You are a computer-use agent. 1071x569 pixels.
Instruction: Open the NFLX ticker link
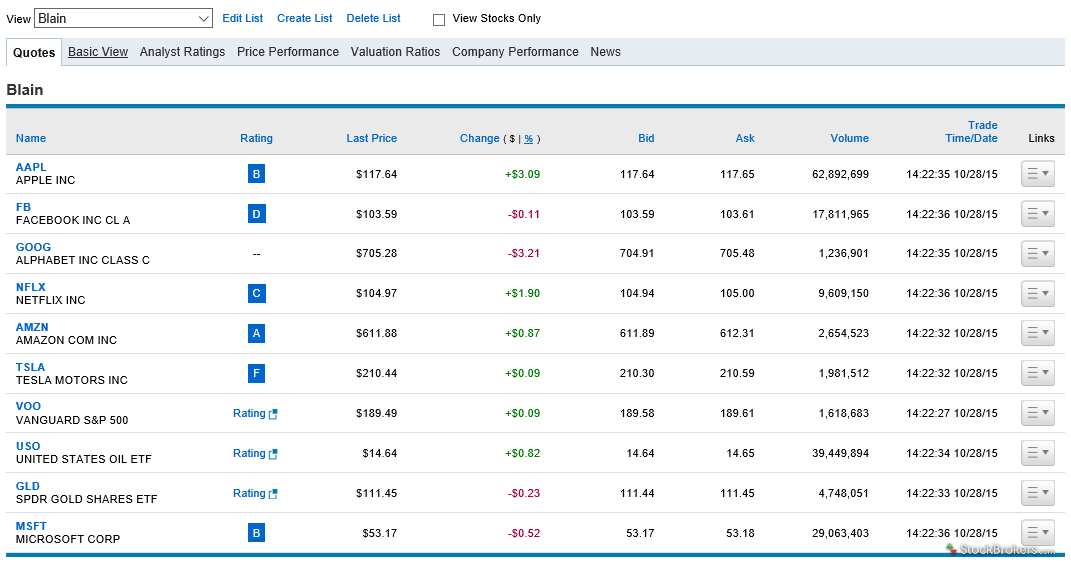31,287
